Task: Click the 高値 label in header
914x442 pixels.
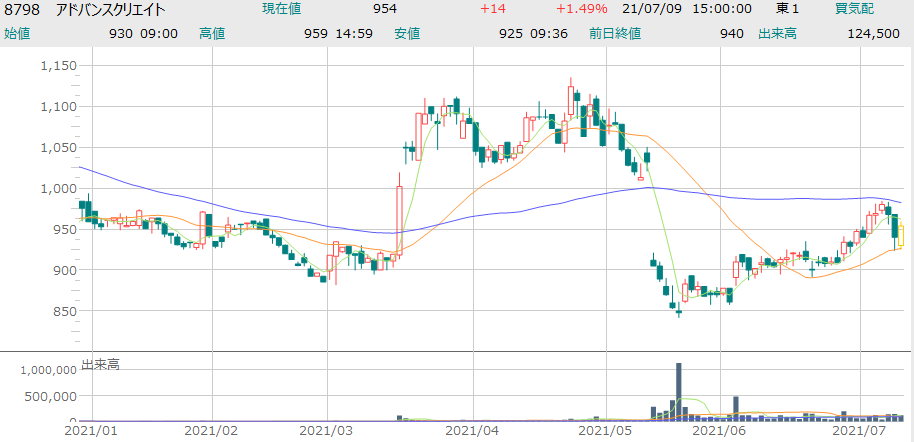Action: coord(212,33)
